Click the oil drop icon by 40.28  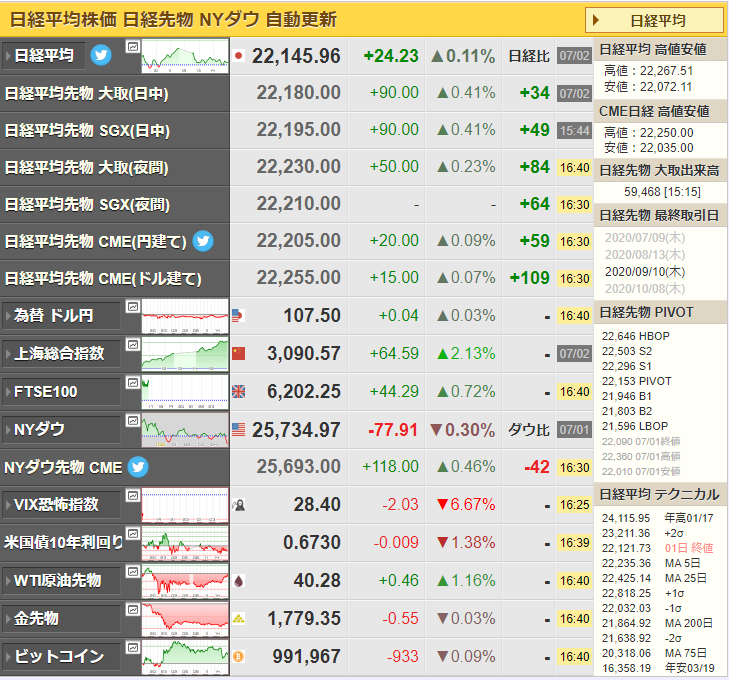[x=239, y=581]
